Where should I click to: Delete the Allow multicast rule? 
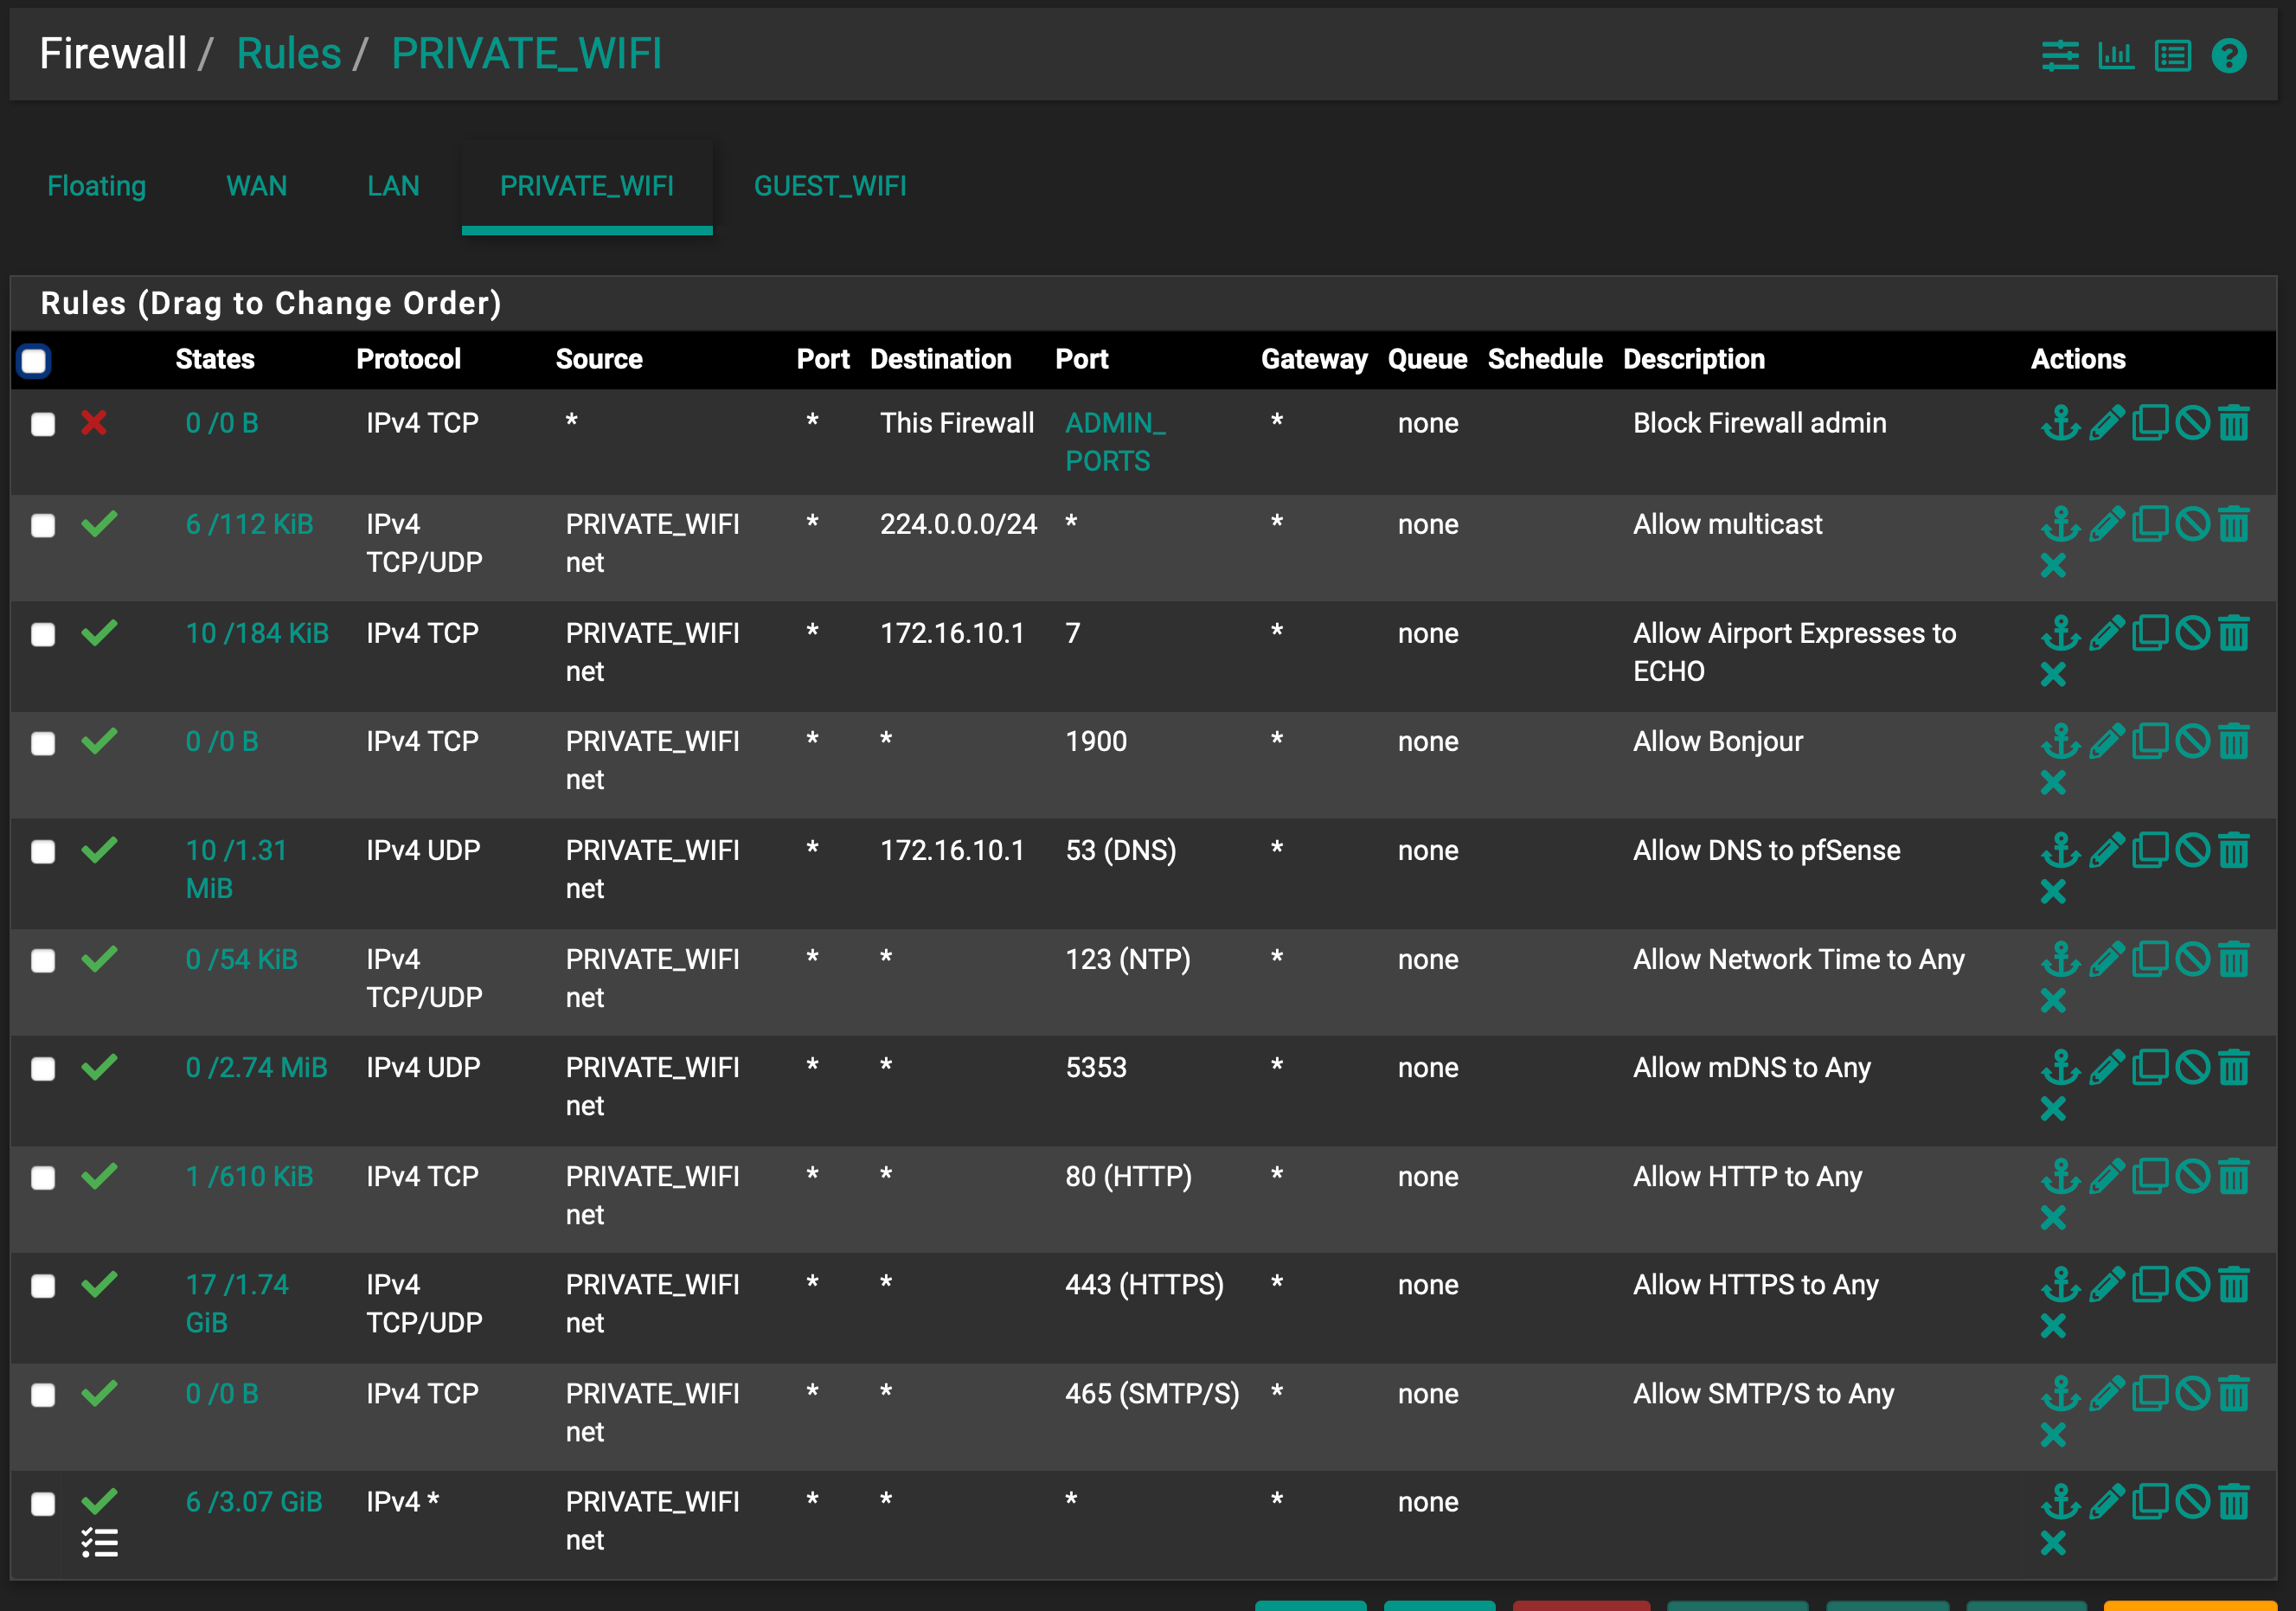[2234, 524]
